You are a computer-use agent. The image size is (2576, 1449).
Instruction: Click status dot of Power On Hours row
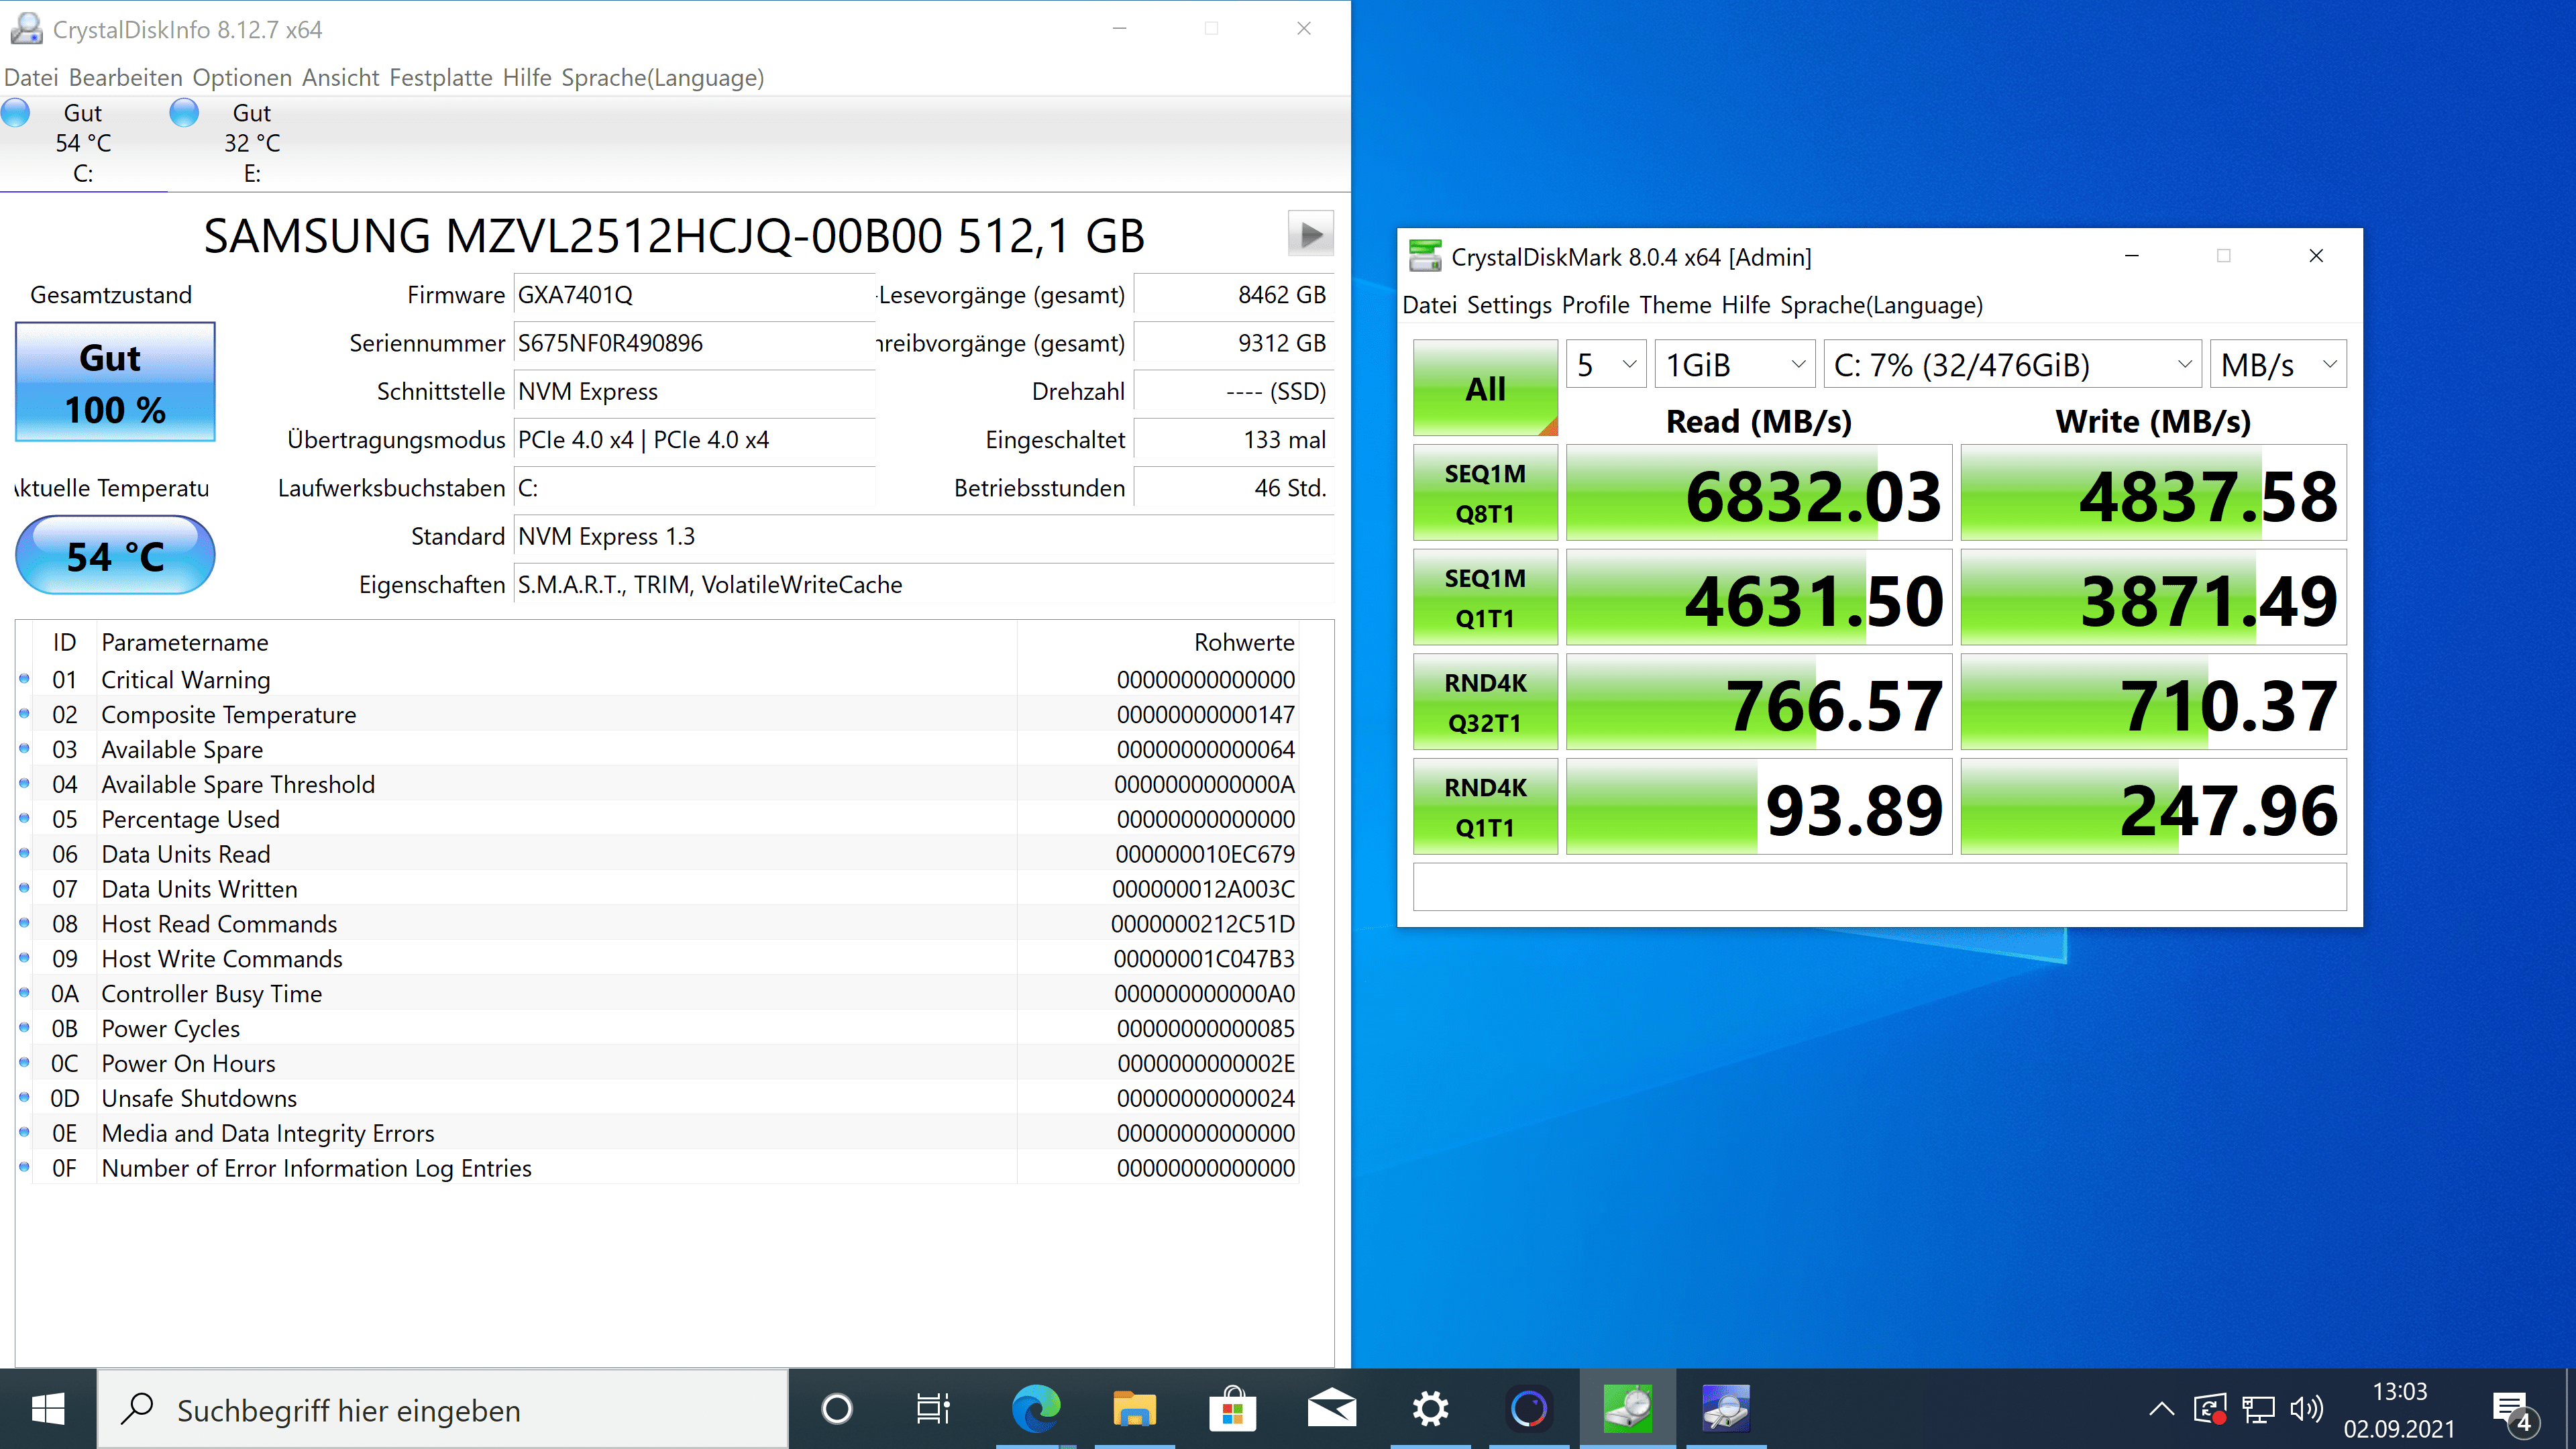[24, 1062]
